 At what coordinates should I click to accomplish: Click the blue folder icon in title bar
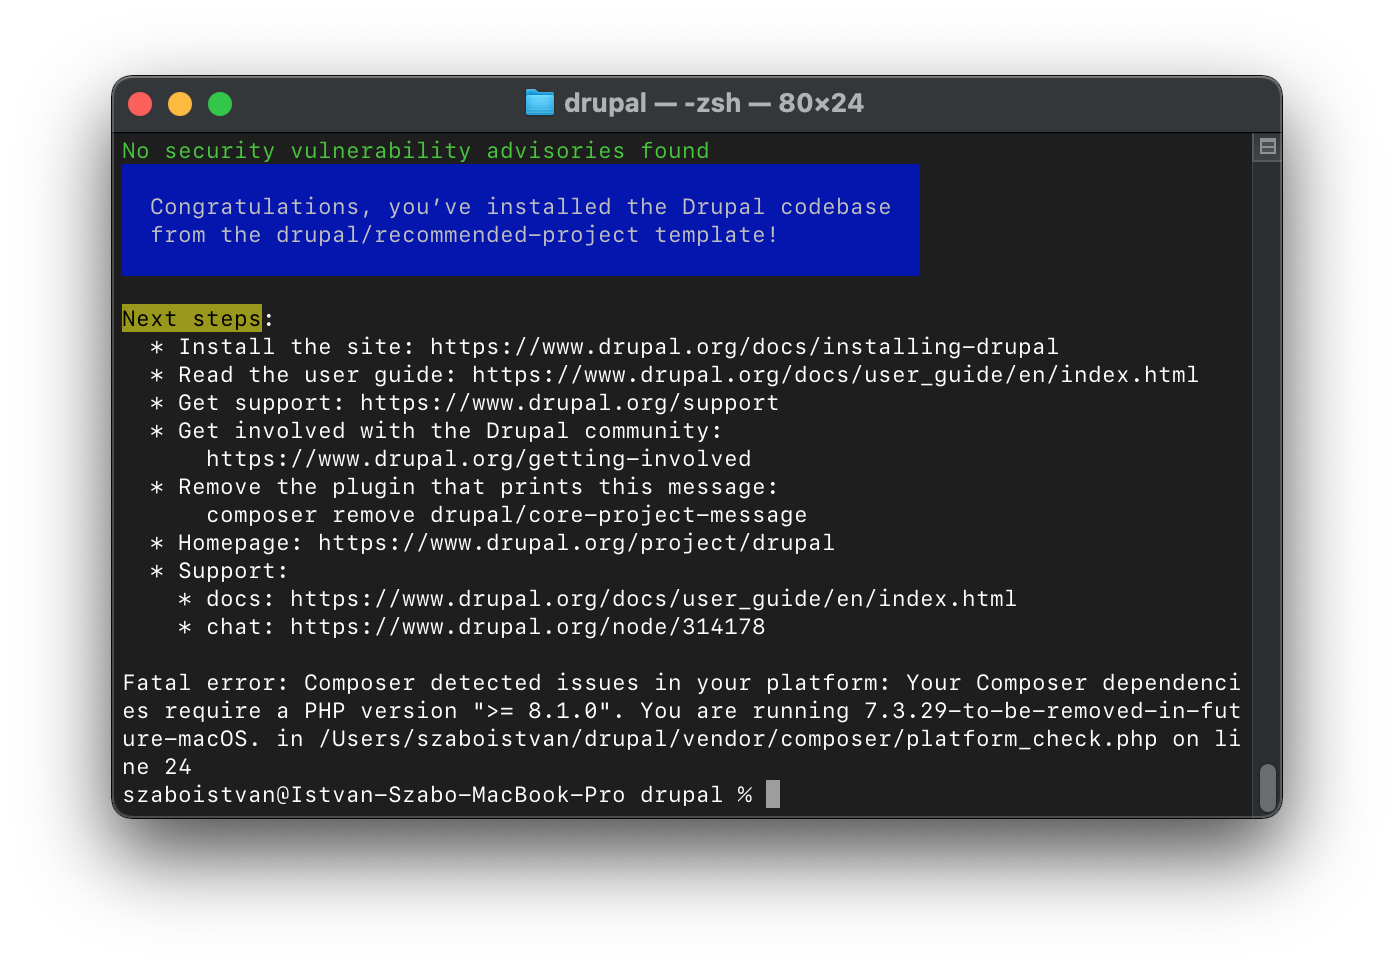pos(540,103)
